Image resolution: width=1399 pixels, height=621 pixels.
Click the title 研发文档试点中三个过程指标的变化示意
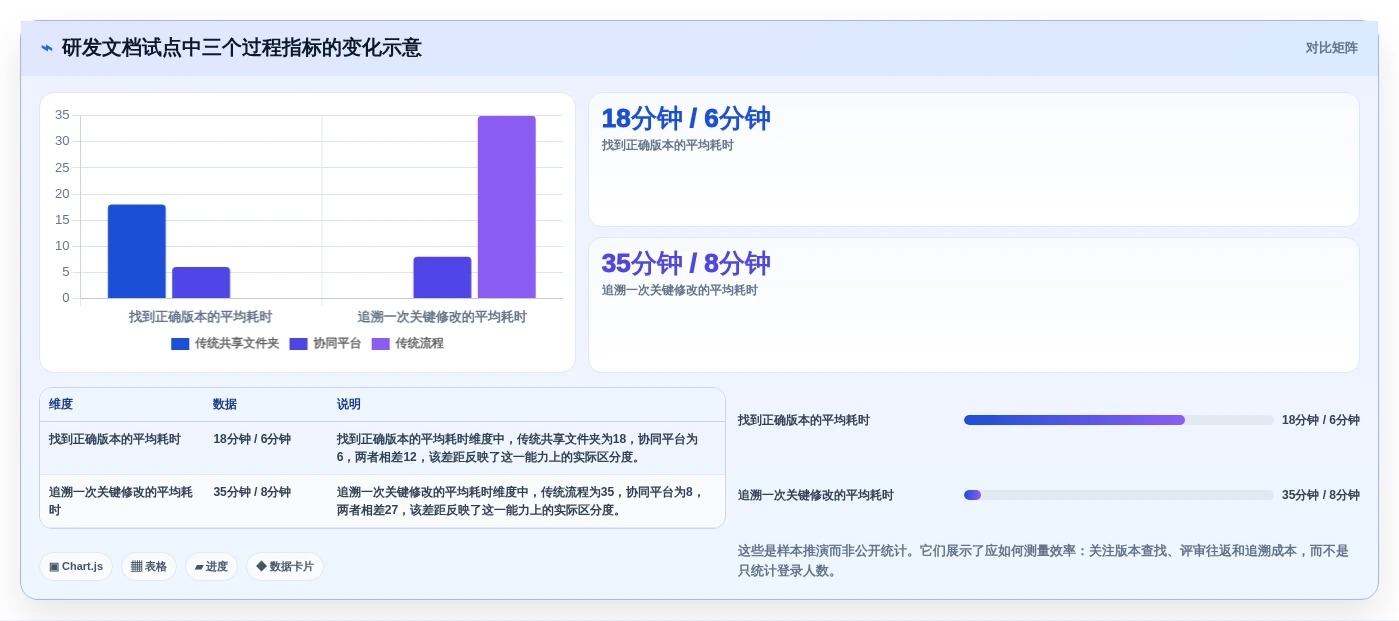click(242, 48)
